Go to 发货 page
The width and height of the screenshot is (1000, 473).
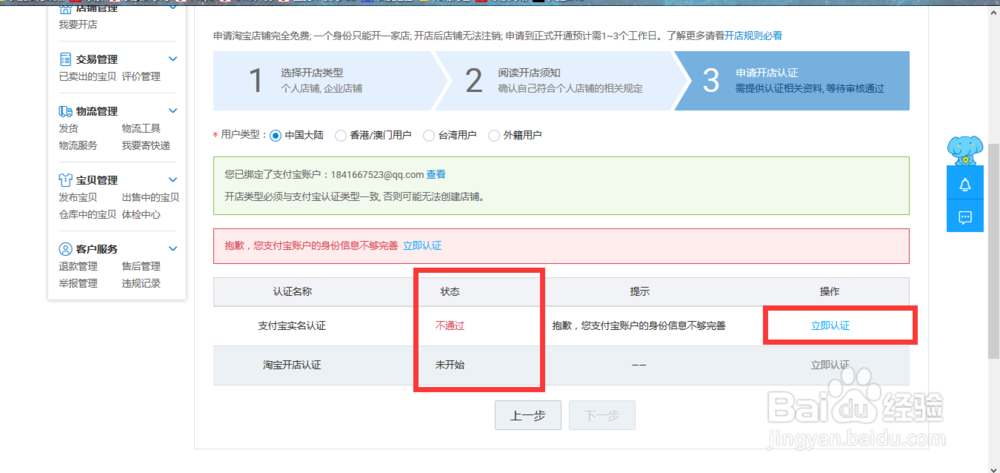[x=68, y=128]
